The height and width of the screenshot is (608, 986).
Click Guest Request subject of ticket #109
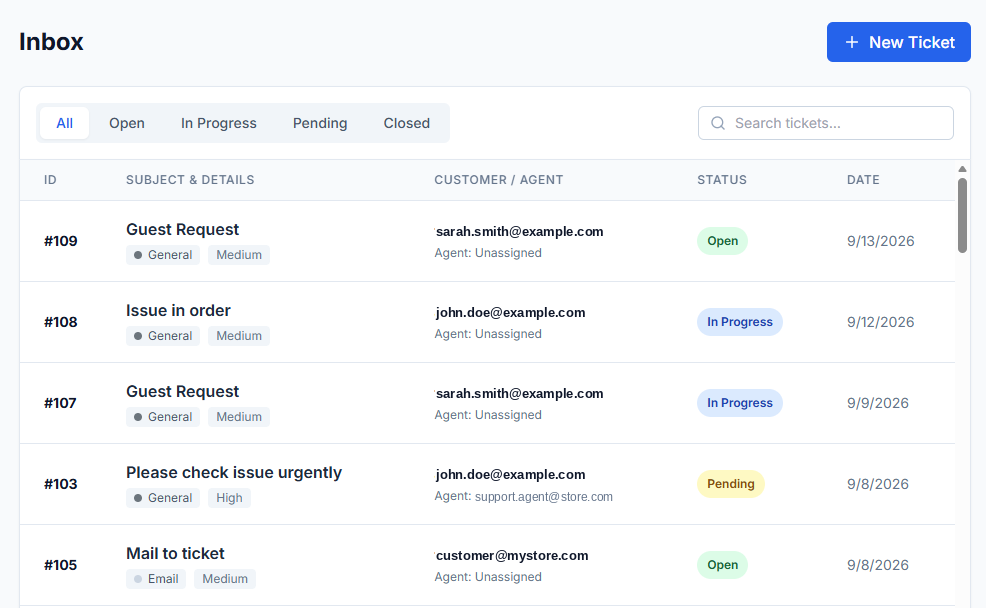(x=182, y=229)
